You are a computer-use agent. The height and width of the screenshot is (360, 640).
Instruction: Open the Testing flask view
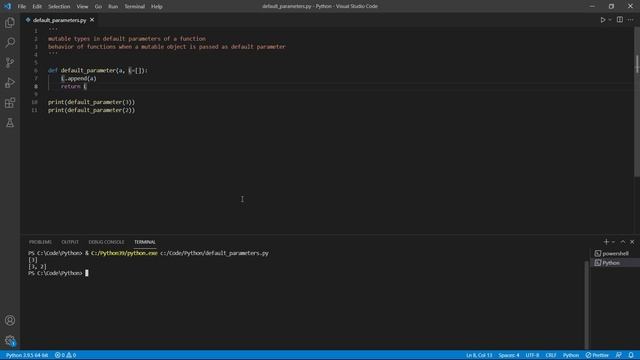coord(10,122)
